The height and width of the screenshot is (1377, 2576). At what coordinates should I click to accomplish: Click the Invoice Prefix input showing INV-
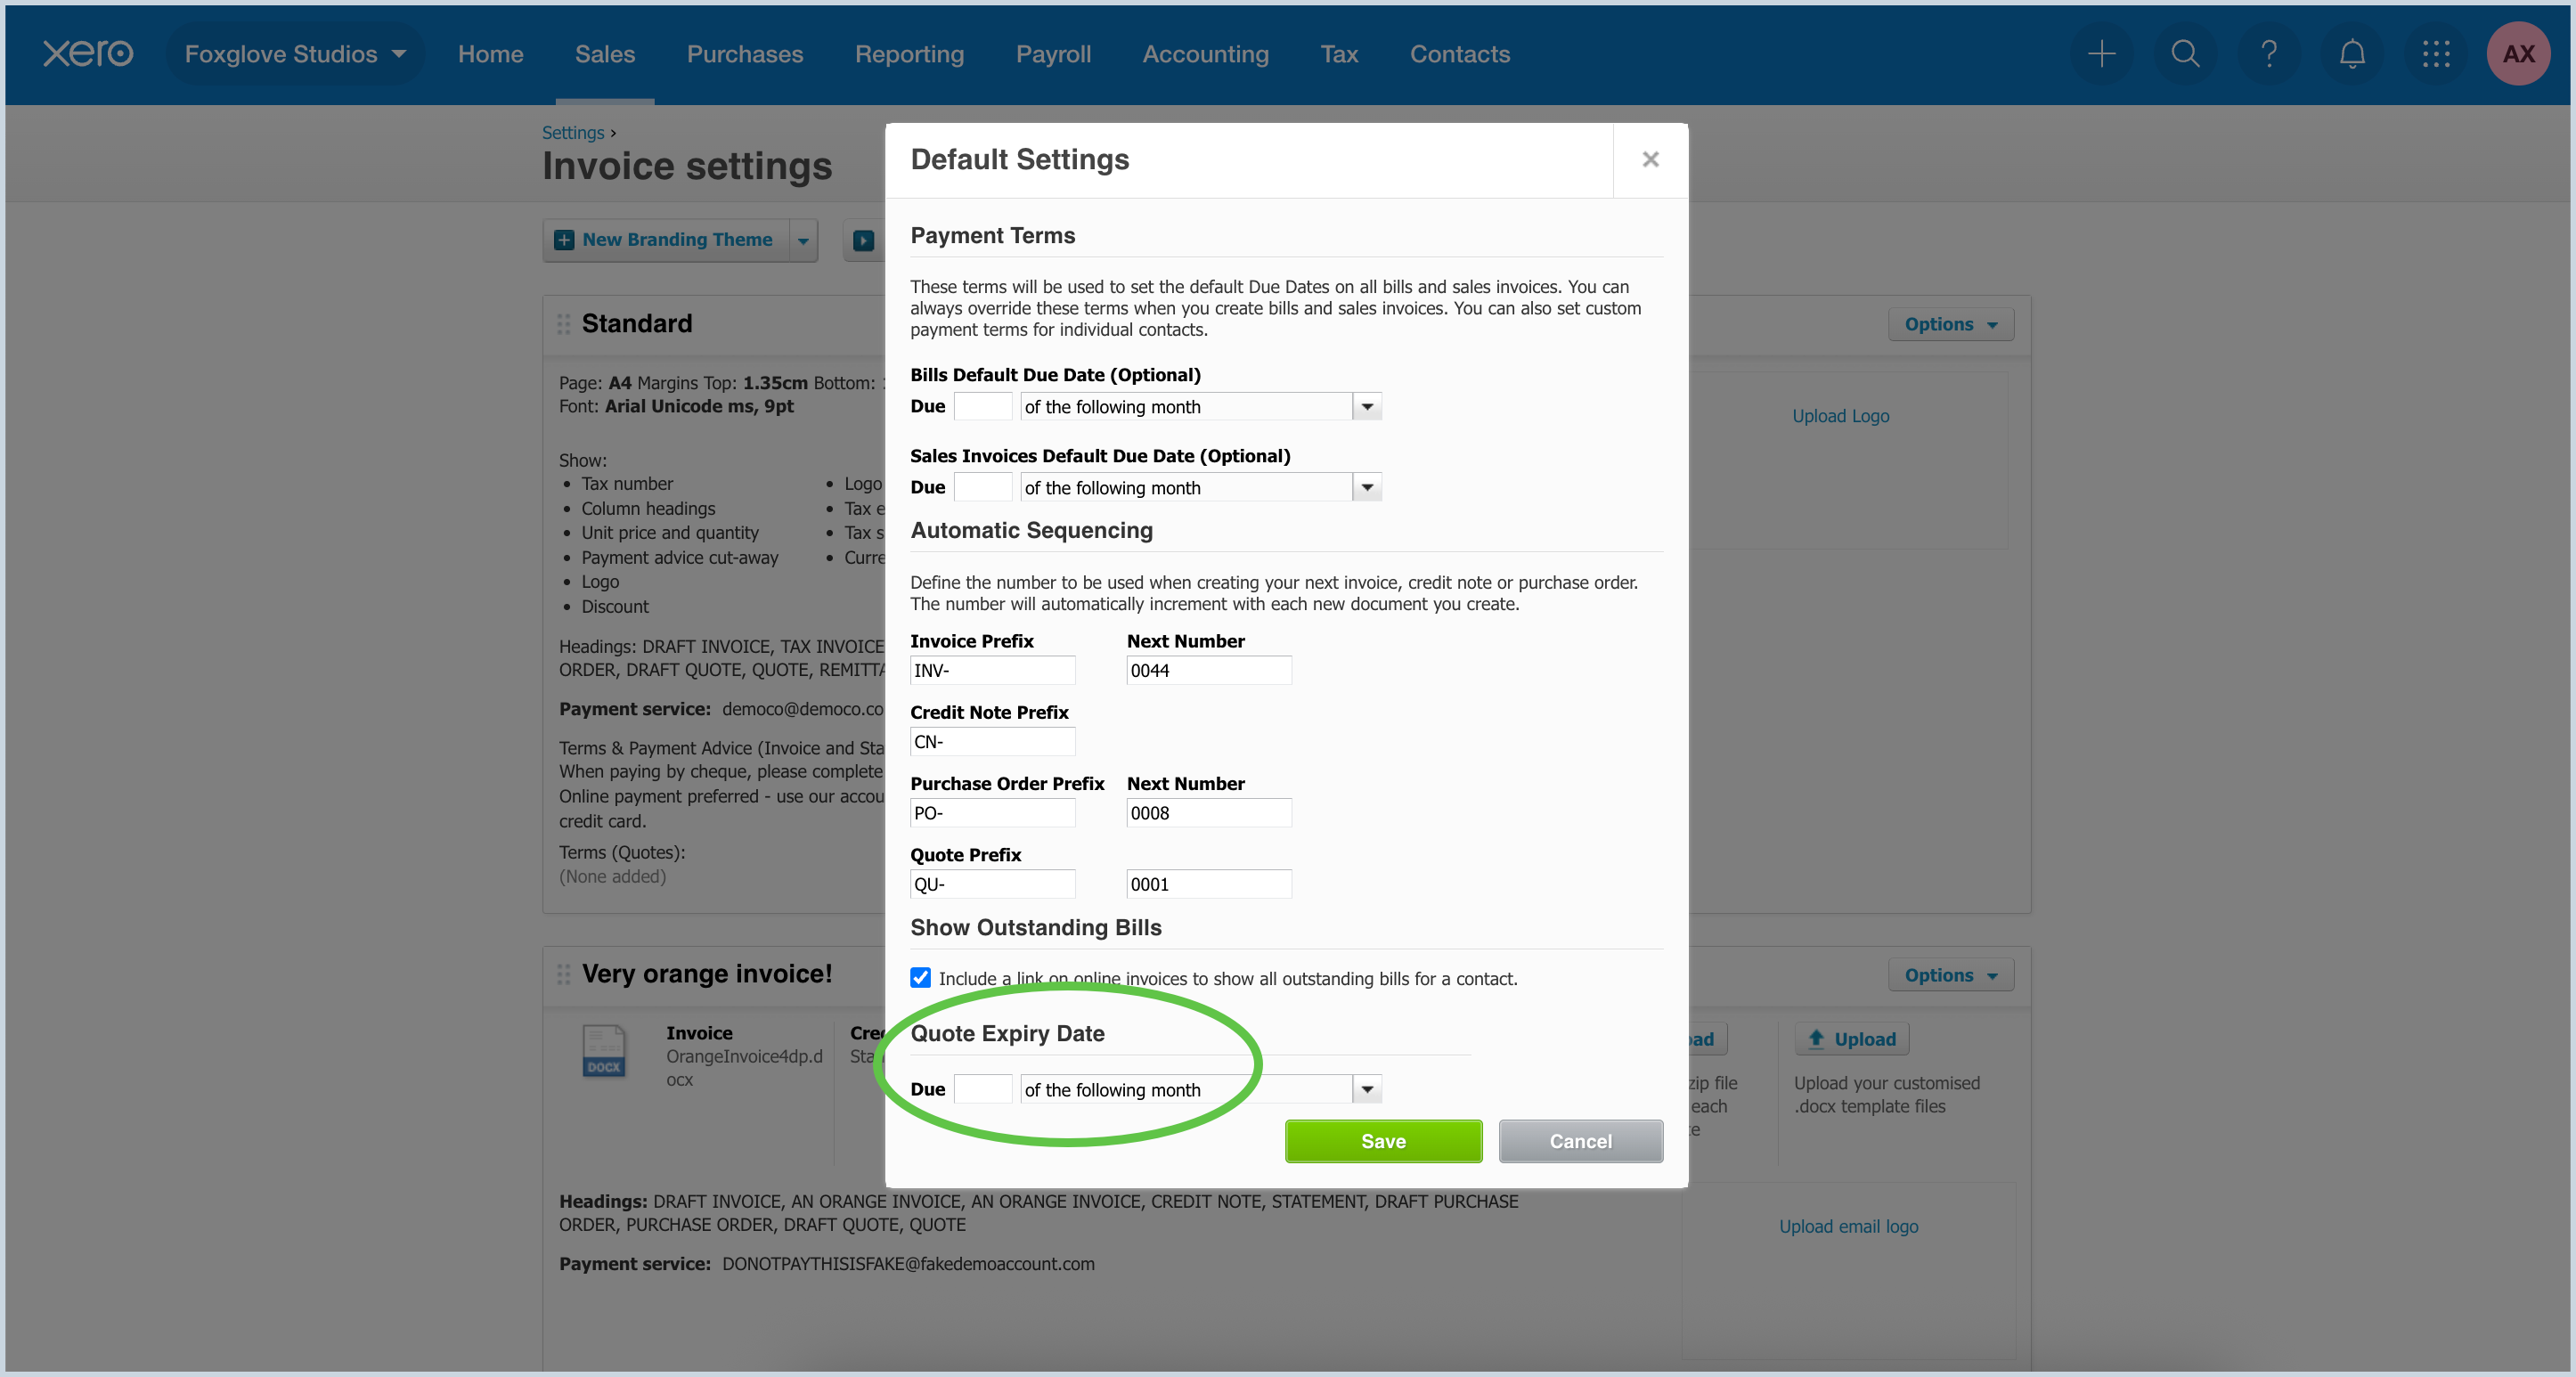[992, 670]
